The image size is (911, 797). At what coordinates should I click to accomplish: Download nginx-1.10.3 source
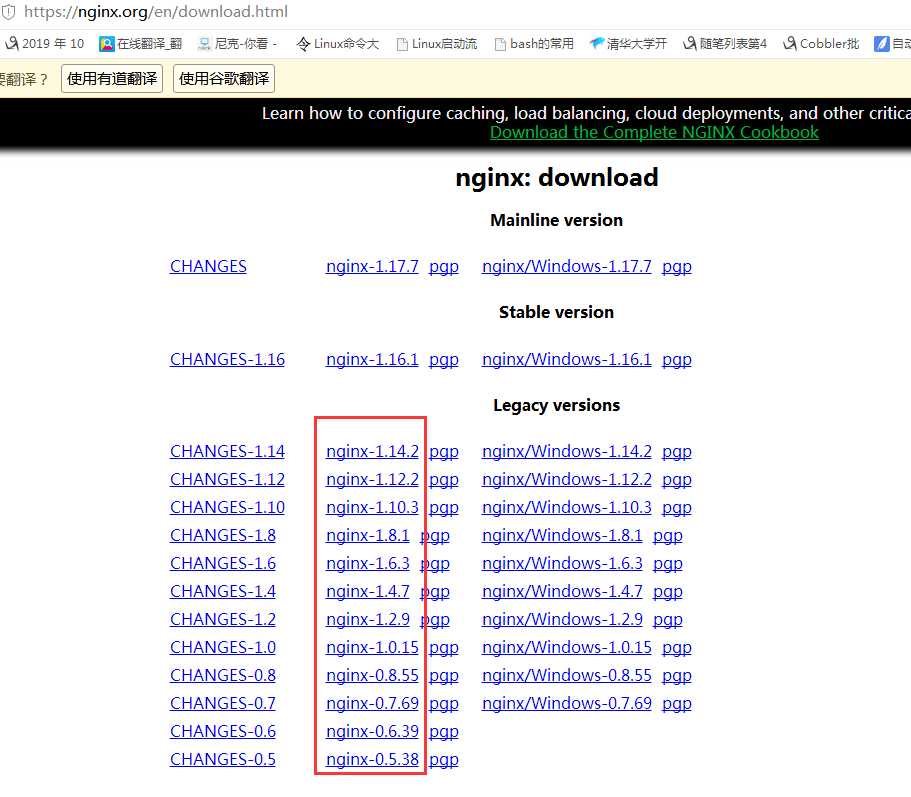coord(372,507)
